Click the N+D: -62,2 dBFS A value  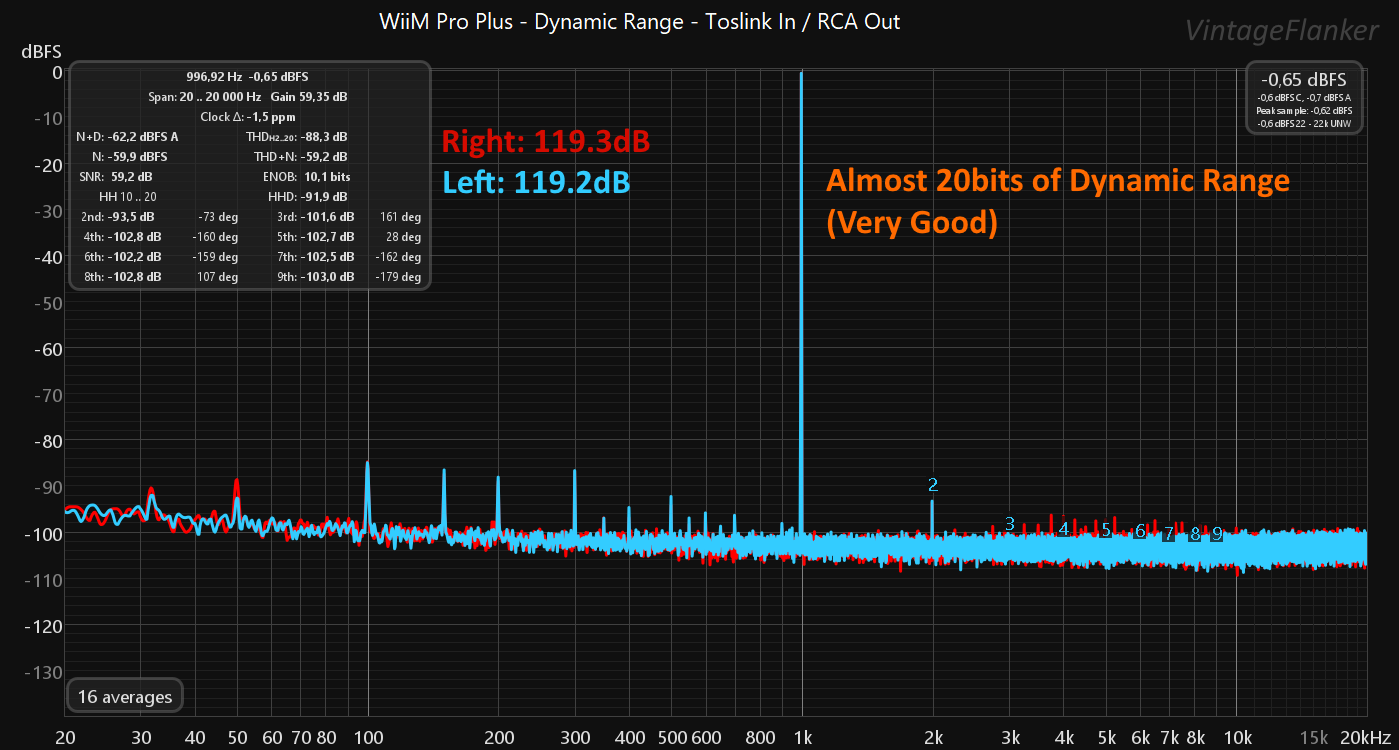tap(127, 137)
